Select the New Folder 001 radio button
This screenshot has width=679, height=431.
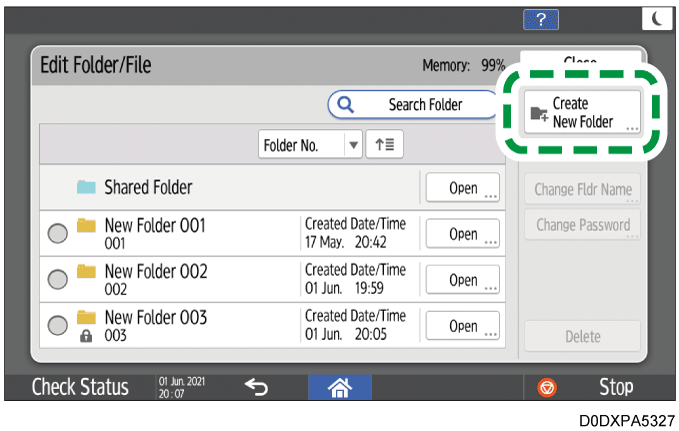(58, 233)
